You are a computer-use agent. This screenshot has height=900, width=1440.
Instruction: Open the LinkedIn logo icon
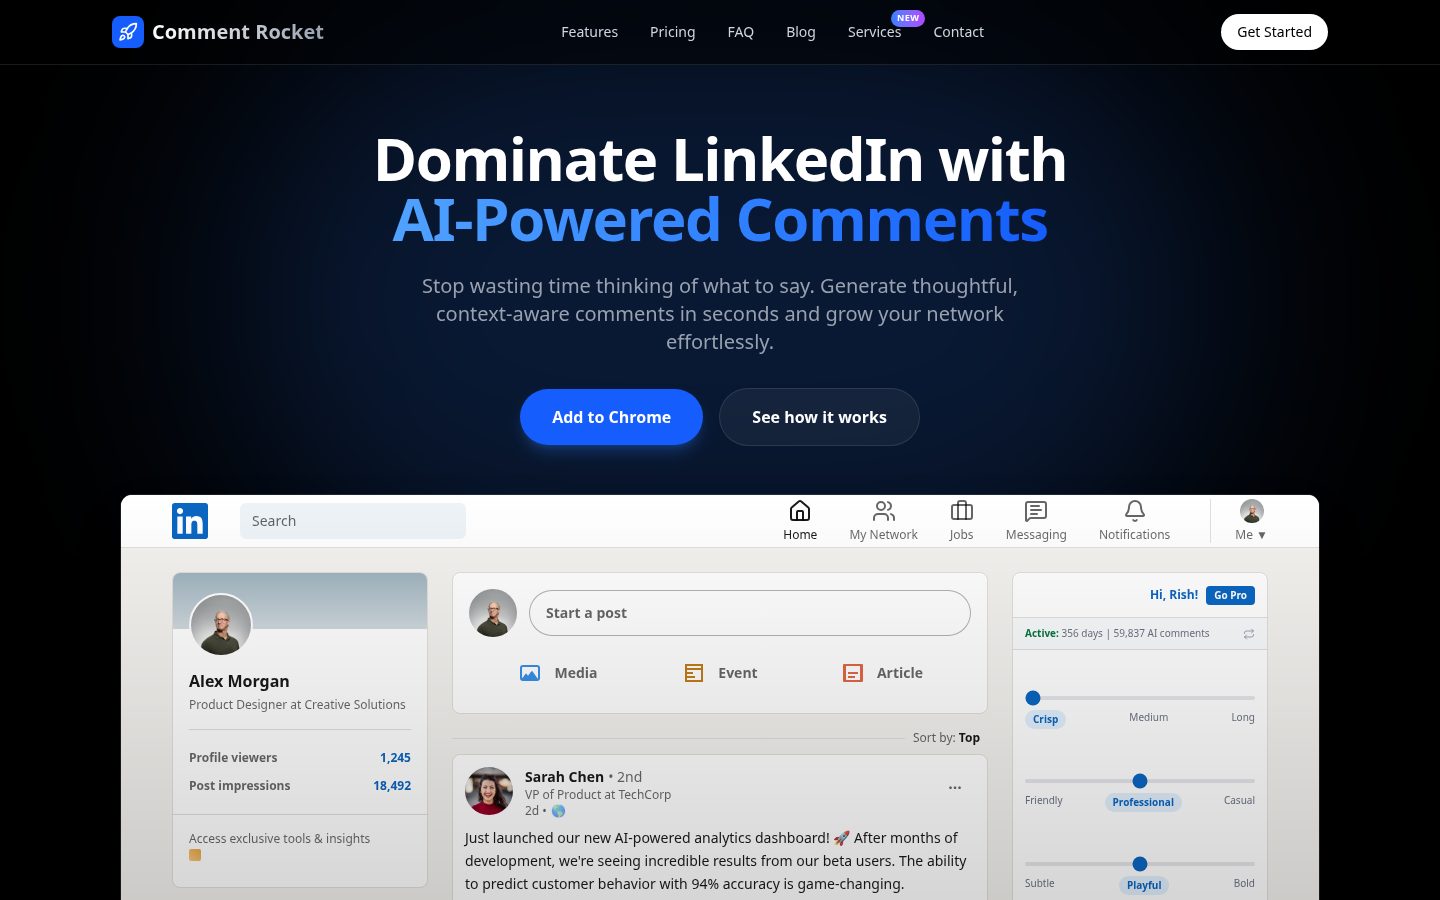coord(190,521)
